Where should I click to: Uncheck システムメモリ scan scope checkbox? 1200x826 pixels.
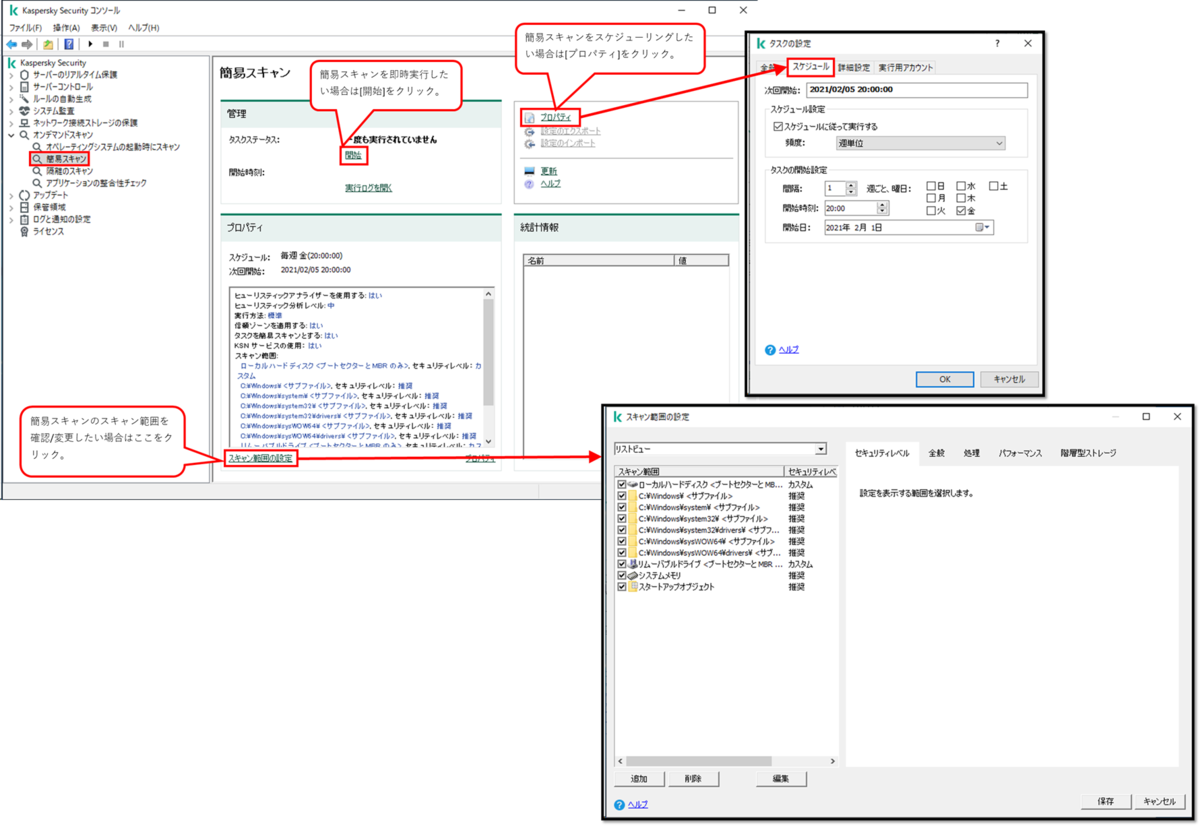click(x=622, y=576)
